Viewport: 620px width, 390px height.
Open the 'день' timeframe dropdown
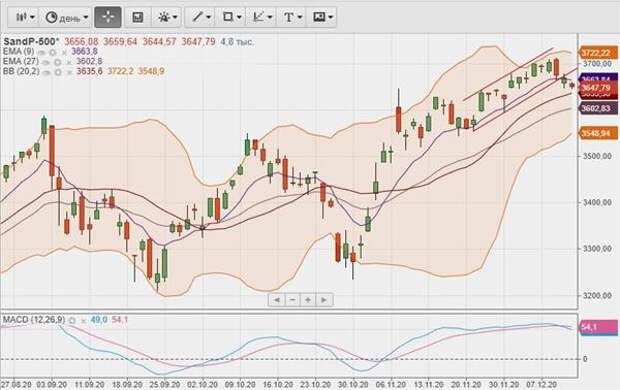(66, 17)
